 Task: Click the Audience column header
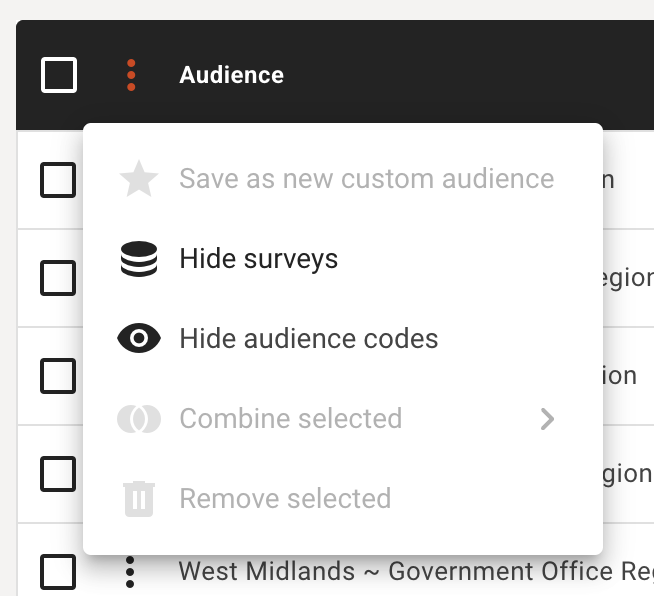coord(231,75)
